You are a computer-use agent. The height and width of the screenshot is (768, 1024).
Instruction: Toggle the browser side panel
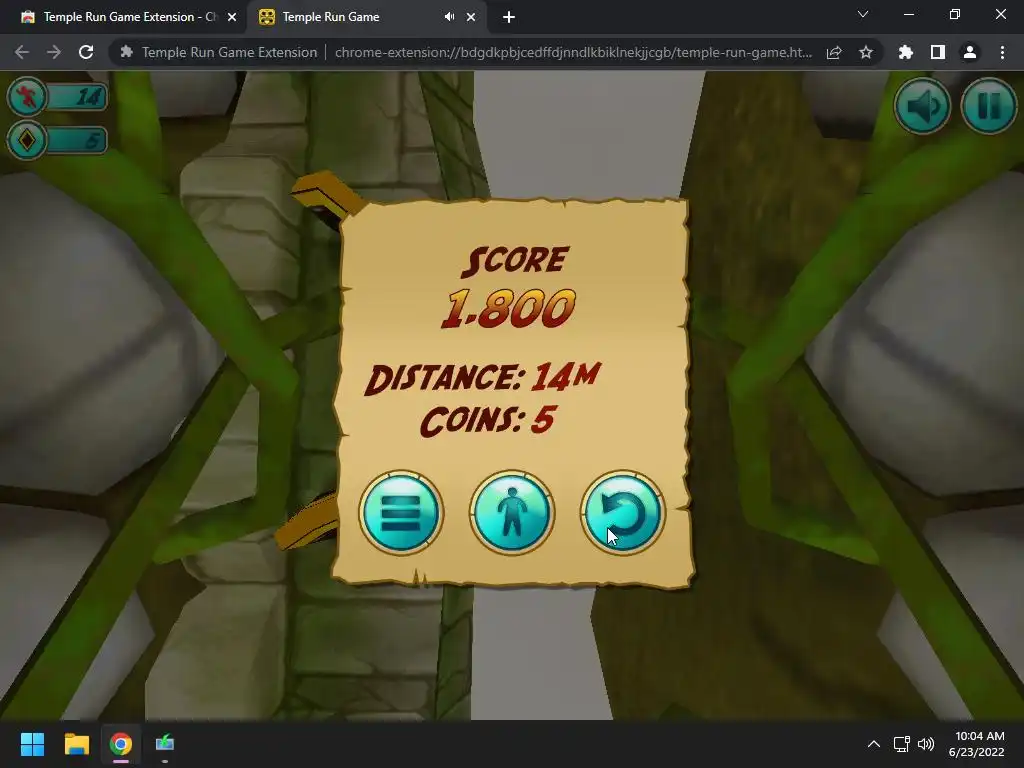[938, 52]
